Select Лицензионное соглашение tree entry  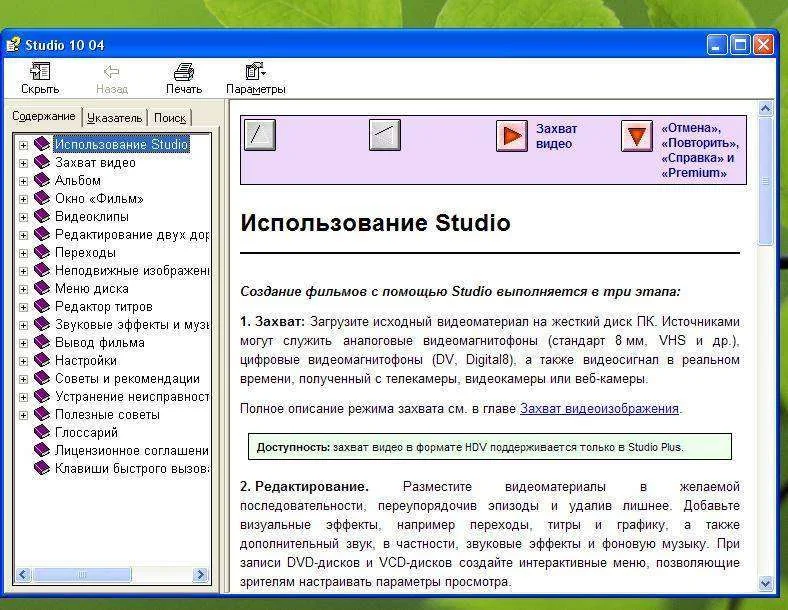[x=132, y=450]
